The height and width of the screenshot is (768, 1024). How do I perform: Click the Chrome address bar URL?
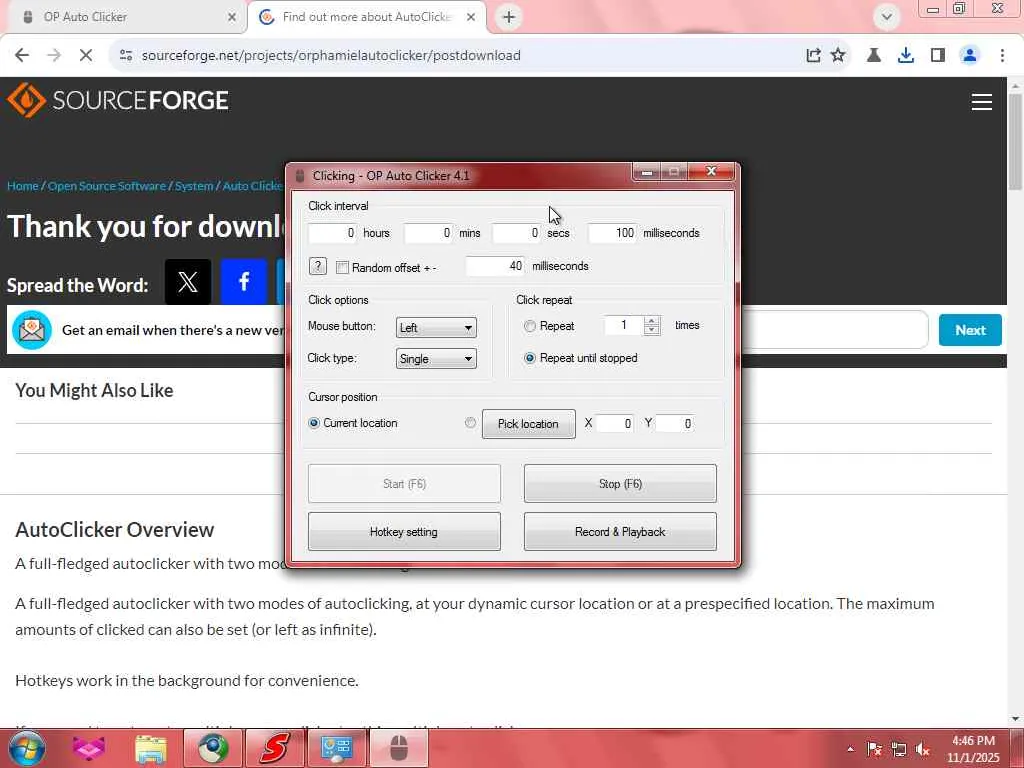331,56
